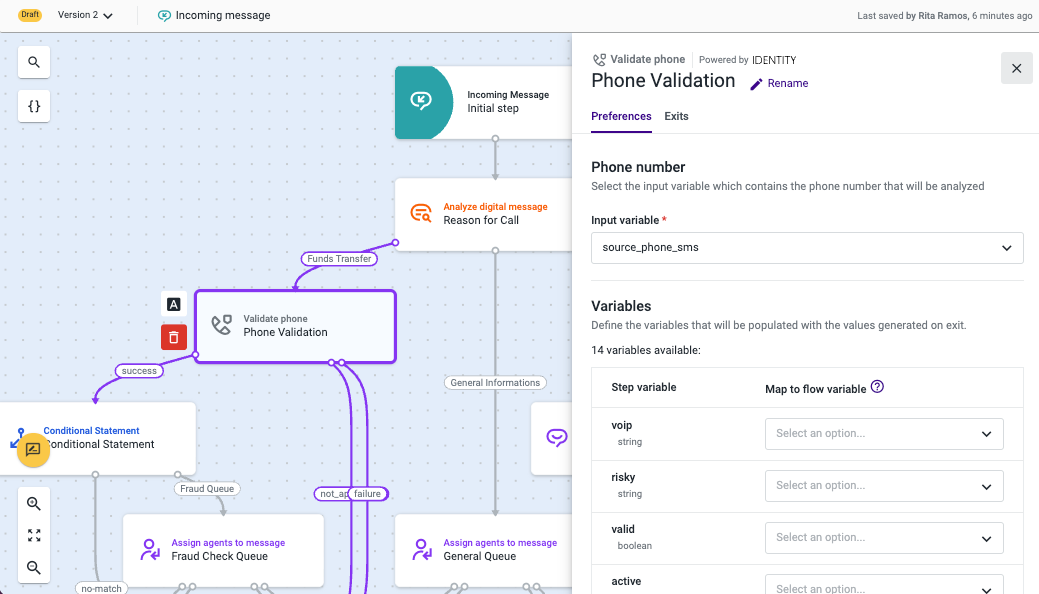Viewport: 1039px width, 594px height.
Task: Click the pencil Rename icon
Action: (x=756, y=84)
